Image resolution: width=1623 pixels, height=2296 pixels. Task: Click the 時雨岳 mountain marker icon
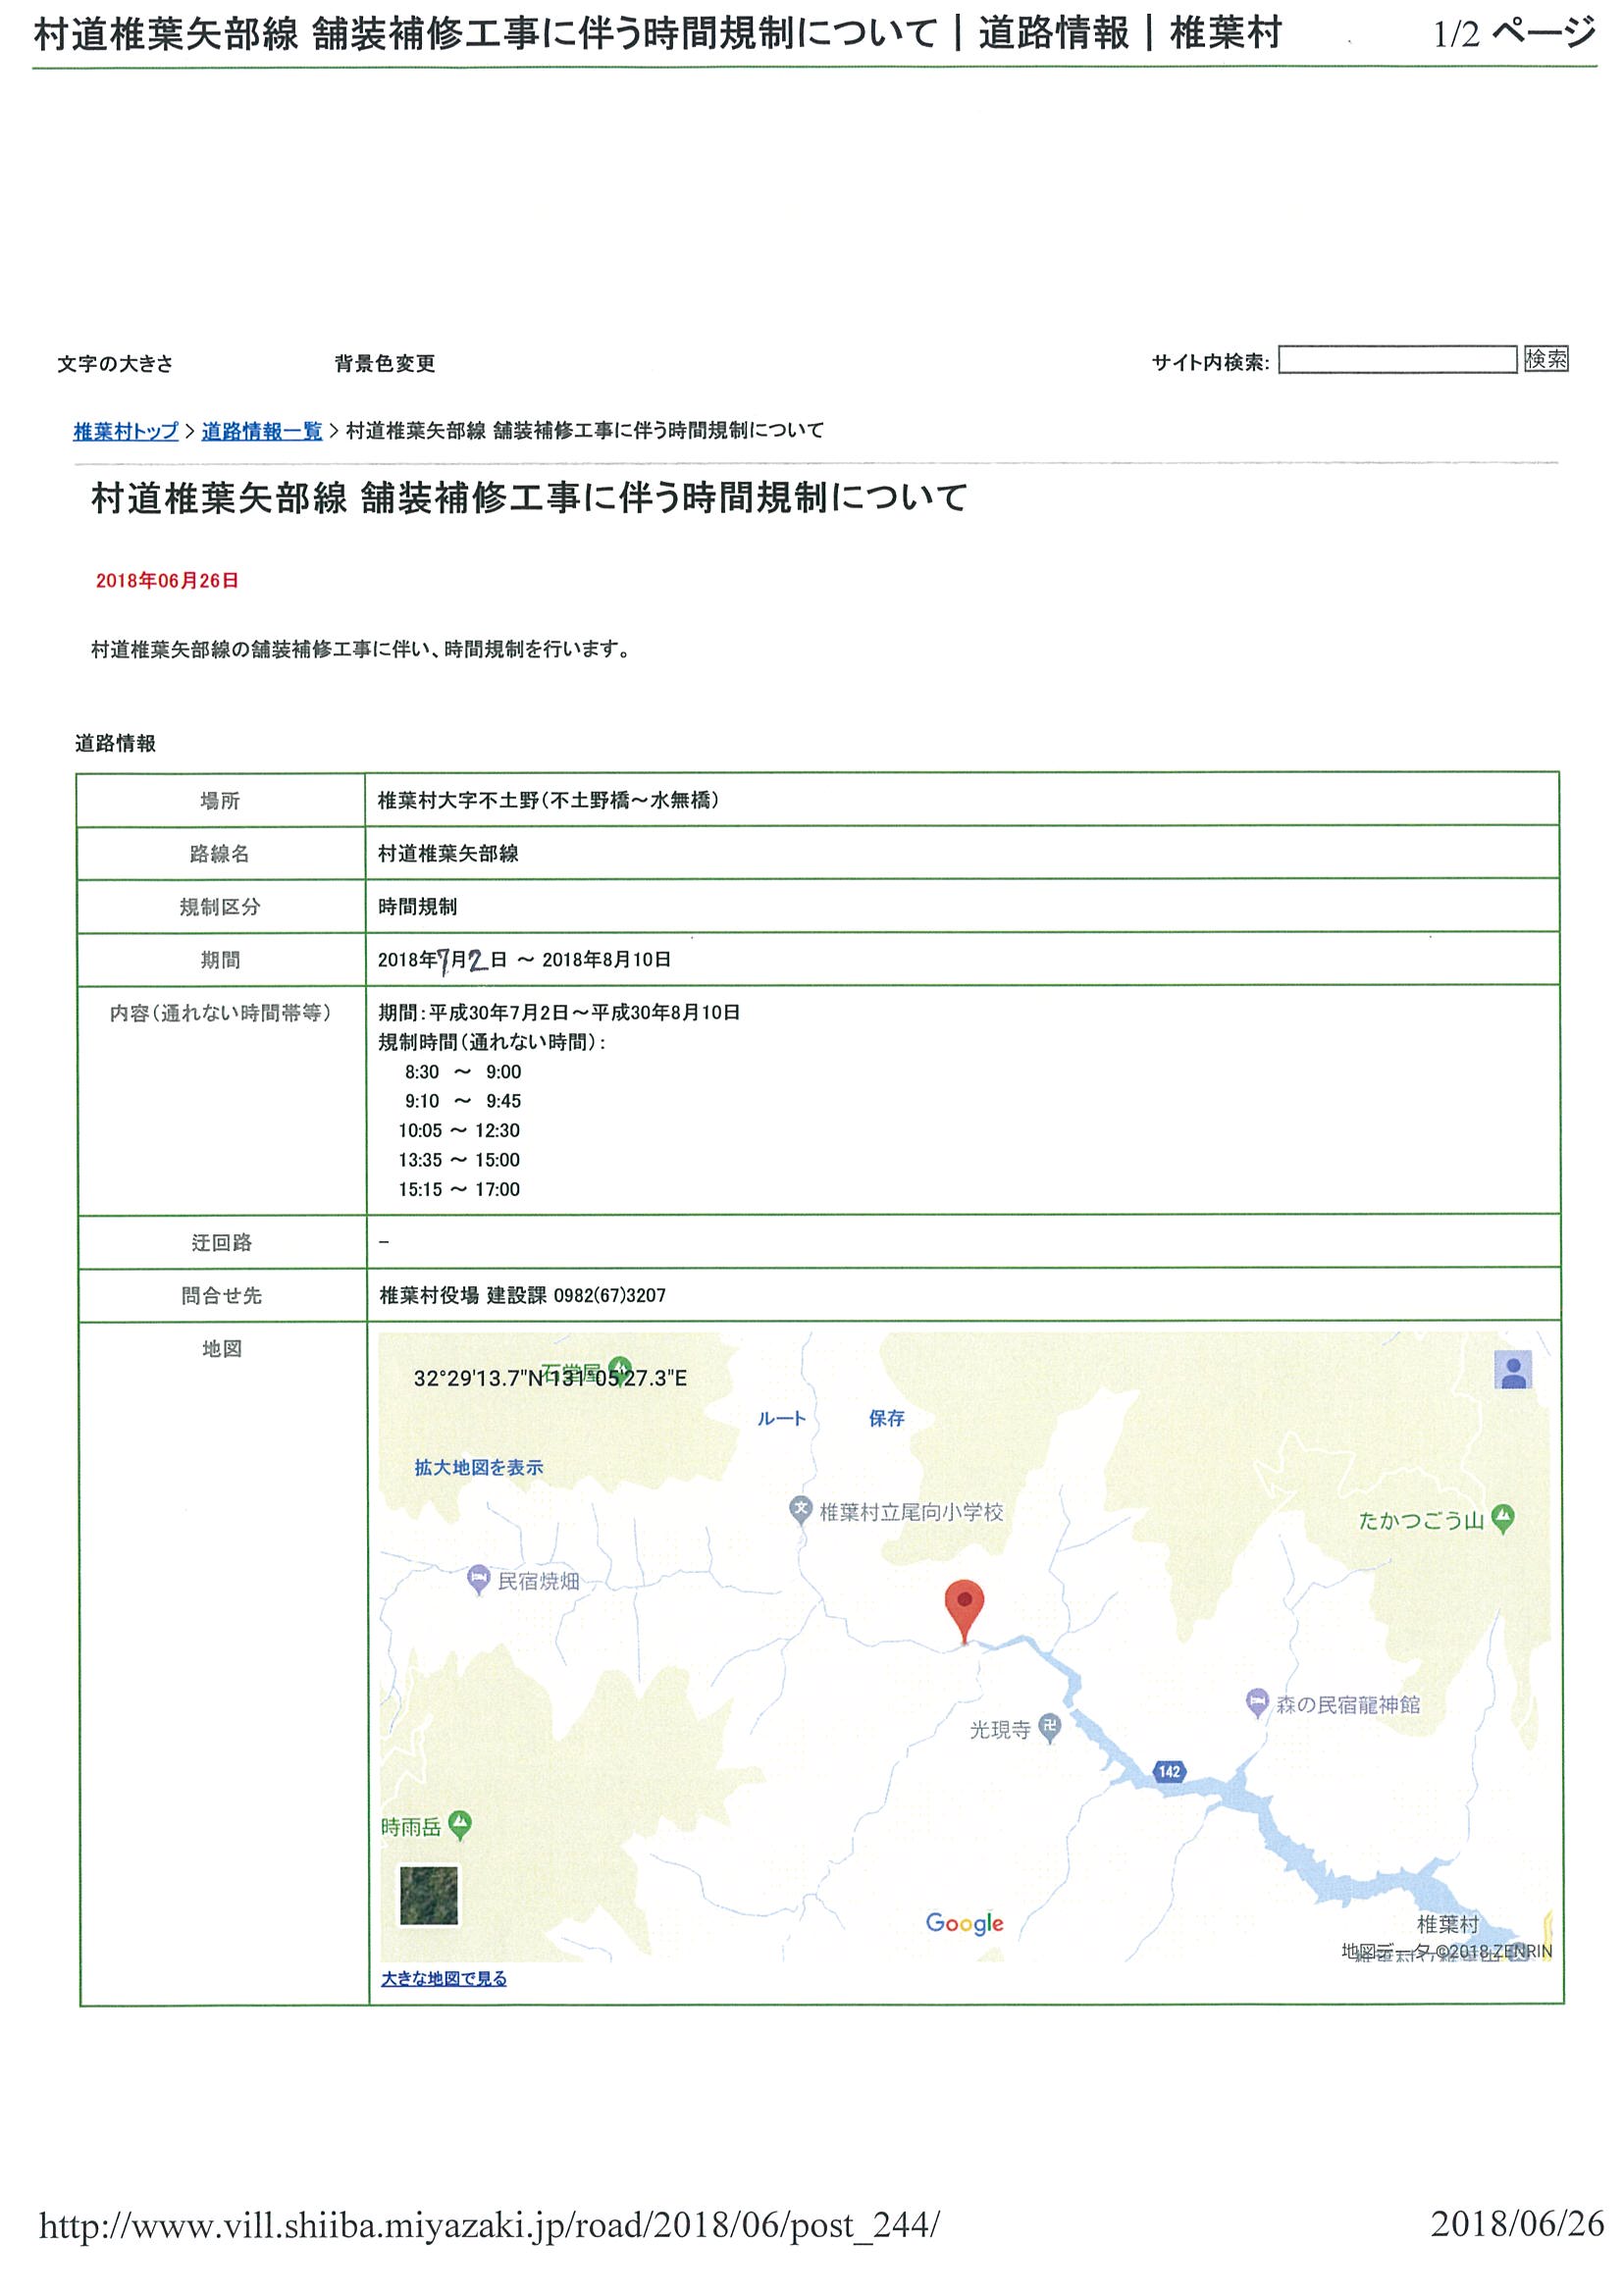click(x=460, y=1825)
